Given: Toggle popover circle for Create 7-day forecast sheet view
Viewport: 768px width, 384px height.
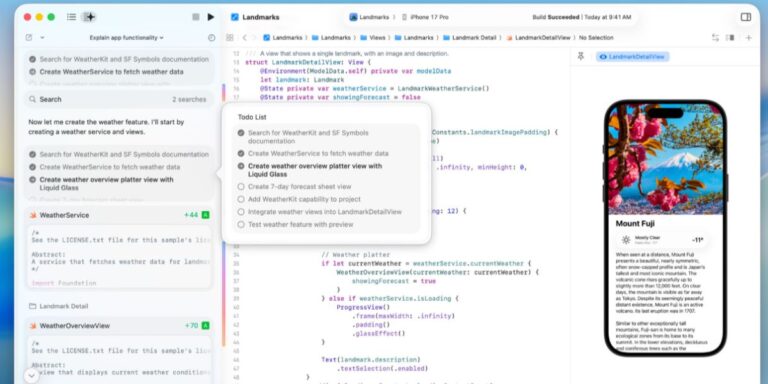Looking at the screenshot, I should [240, 187].
